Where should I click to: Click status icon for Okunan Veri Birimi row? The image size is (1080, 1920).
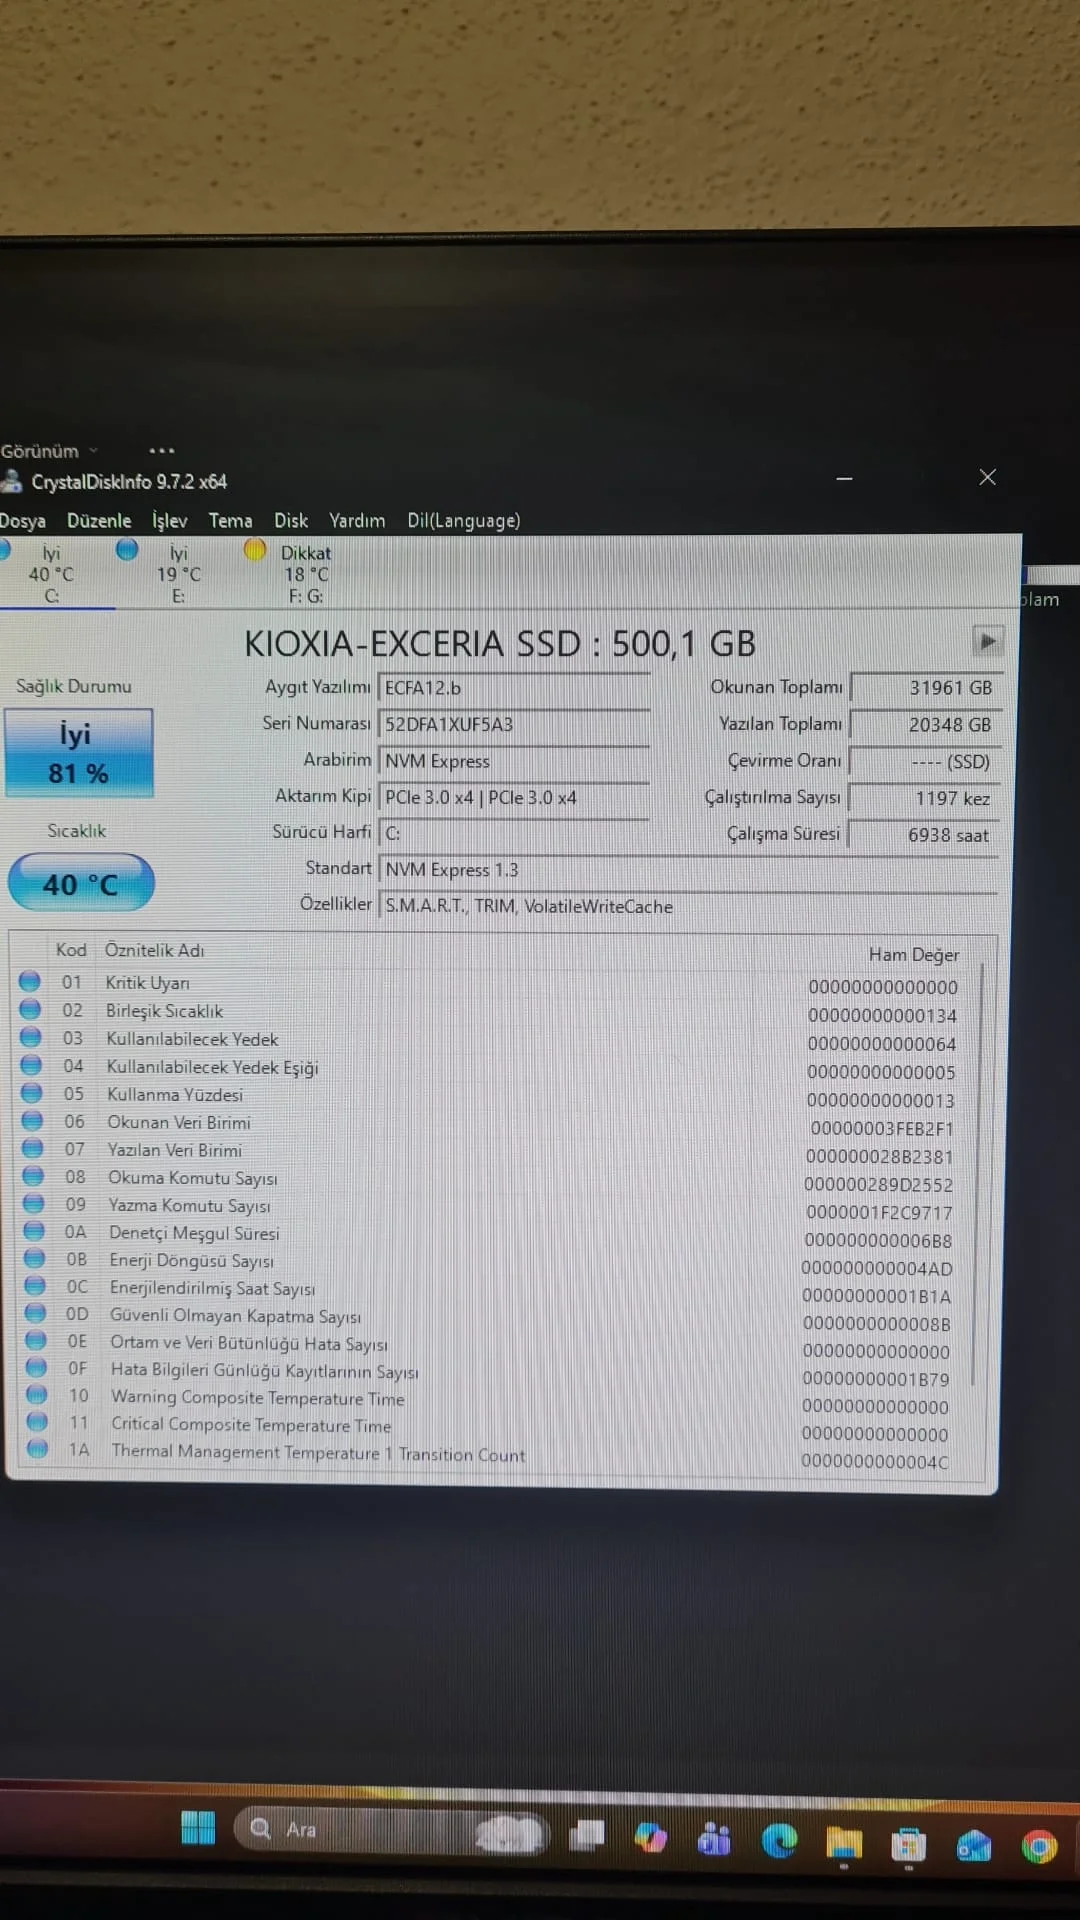coord(32,1121)
